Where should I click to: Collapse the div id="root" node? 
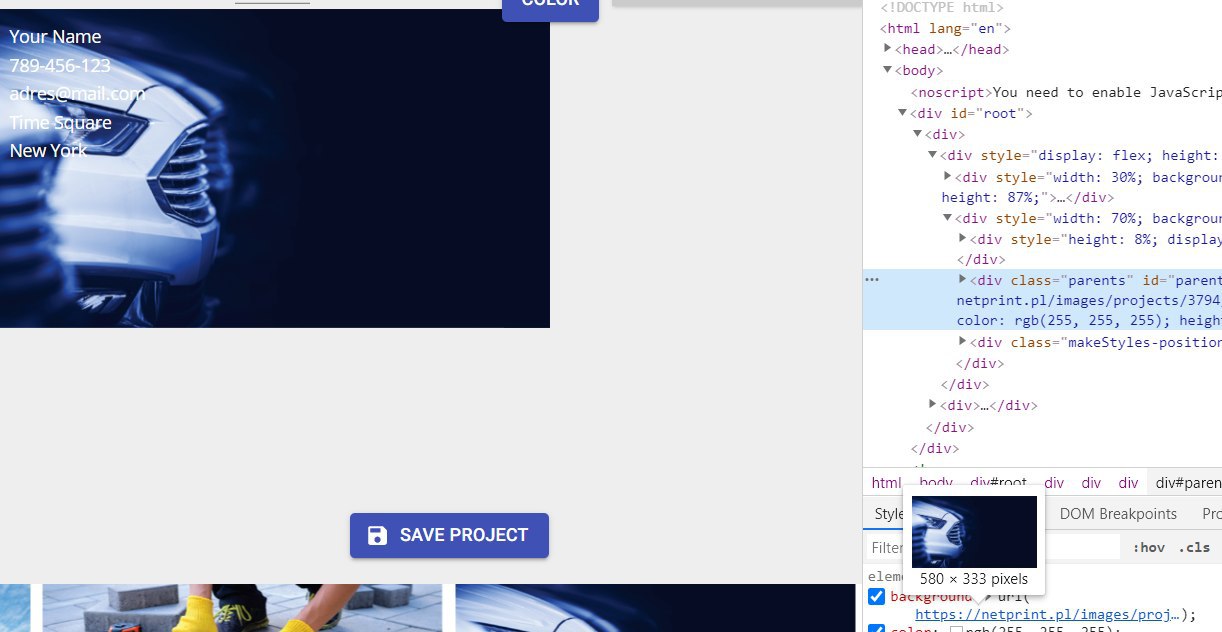903,113
